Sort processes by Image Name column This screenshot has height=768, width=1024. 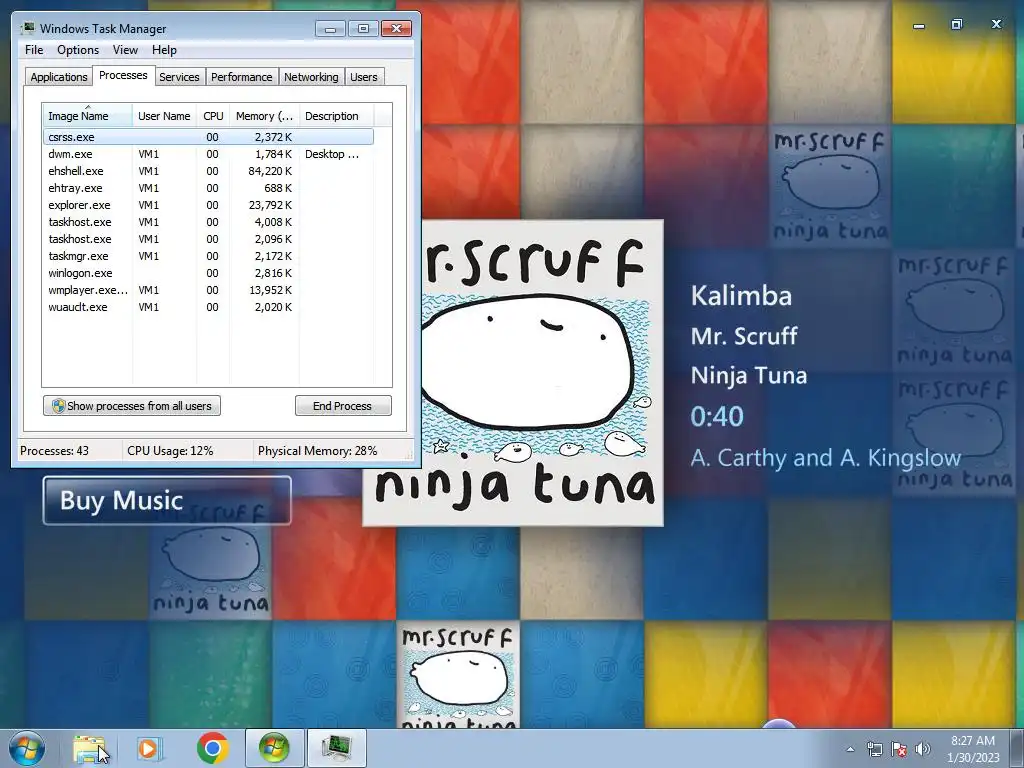click(x=87, y=116)
